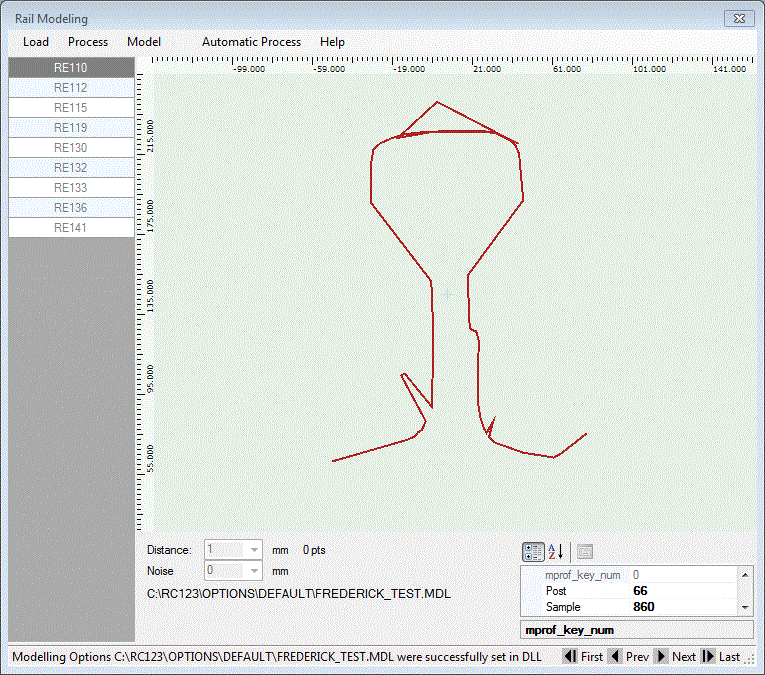Open the Help menu
The width and height of the screenshot is (765, 675).
tap(332, 42)
